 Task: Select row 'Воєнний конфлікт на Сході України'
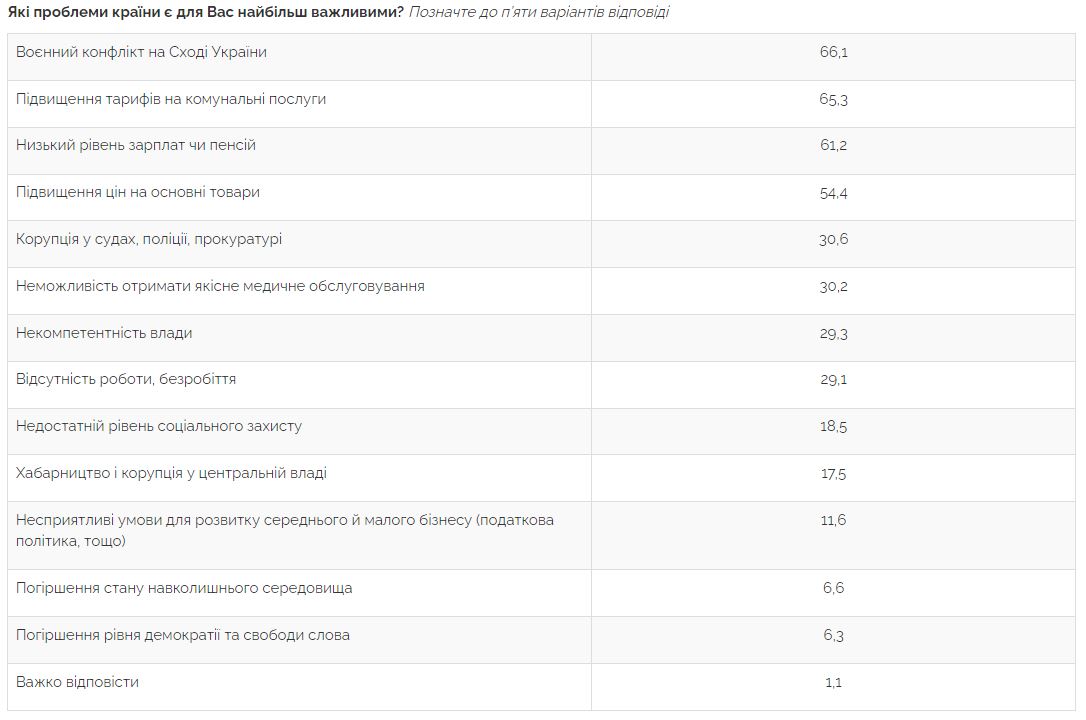click(x=141, y=51)
